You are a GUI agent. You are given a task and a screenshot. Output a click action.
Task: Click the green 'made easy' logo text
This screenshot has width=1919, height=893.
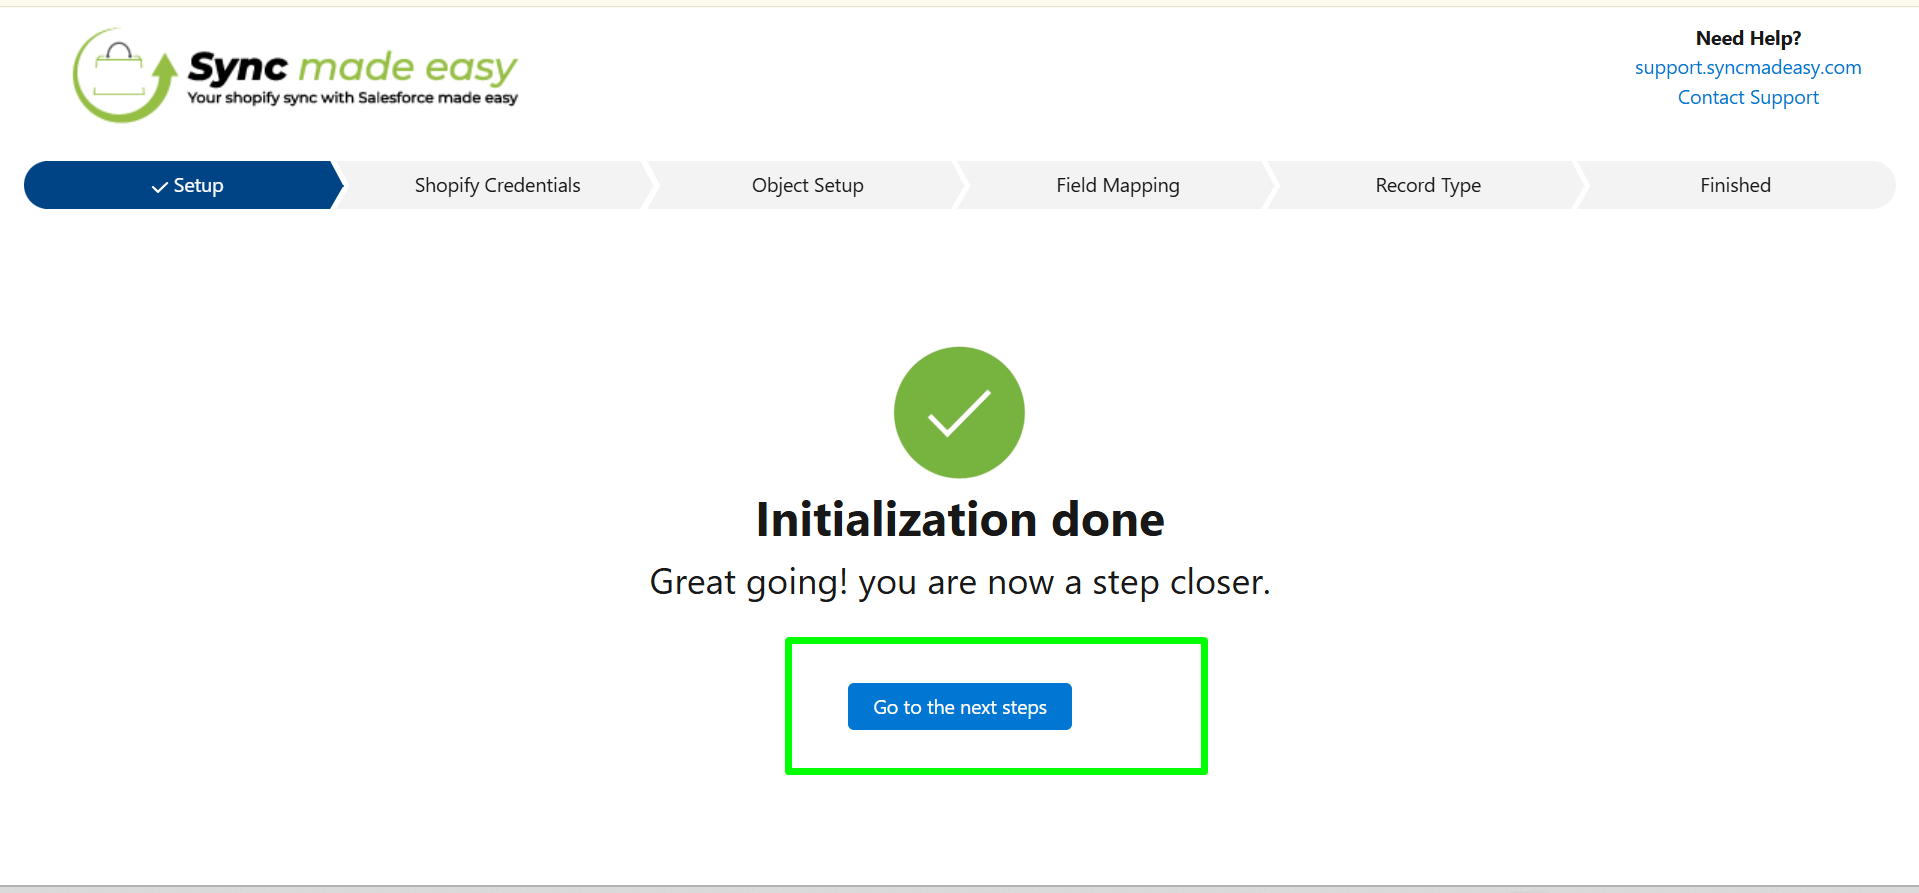(407, 67)
